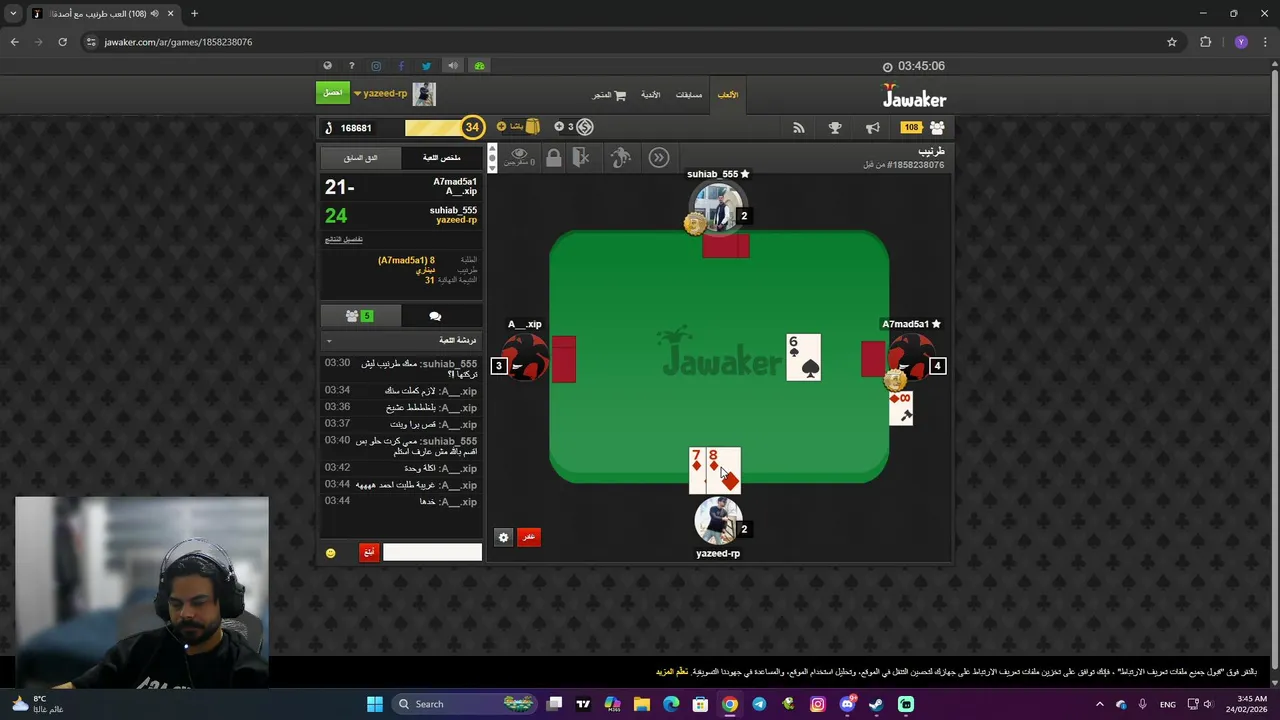Open A__.xip player avatar
Image resolution: width=1280 pixels, height=720 pixels.
pos(524,358)
